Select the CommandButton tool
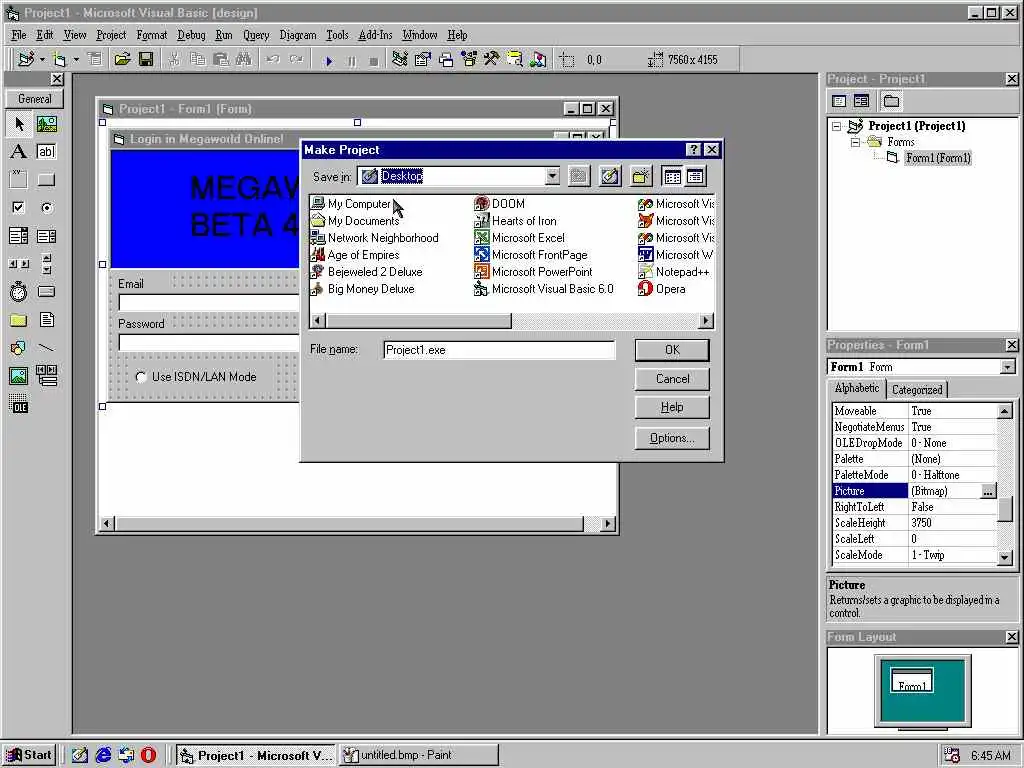The height and width of the screenshot is (768, 1024). (46, 180)
